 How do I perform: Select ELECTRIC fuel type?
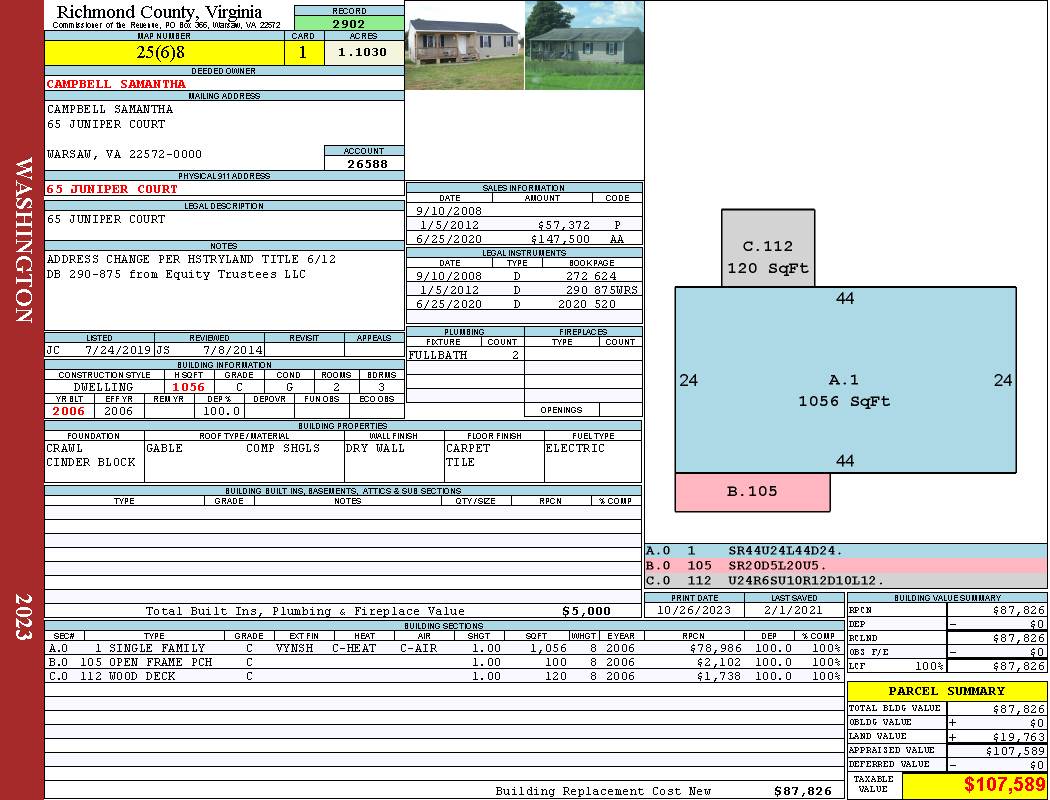tap(575, 448)
